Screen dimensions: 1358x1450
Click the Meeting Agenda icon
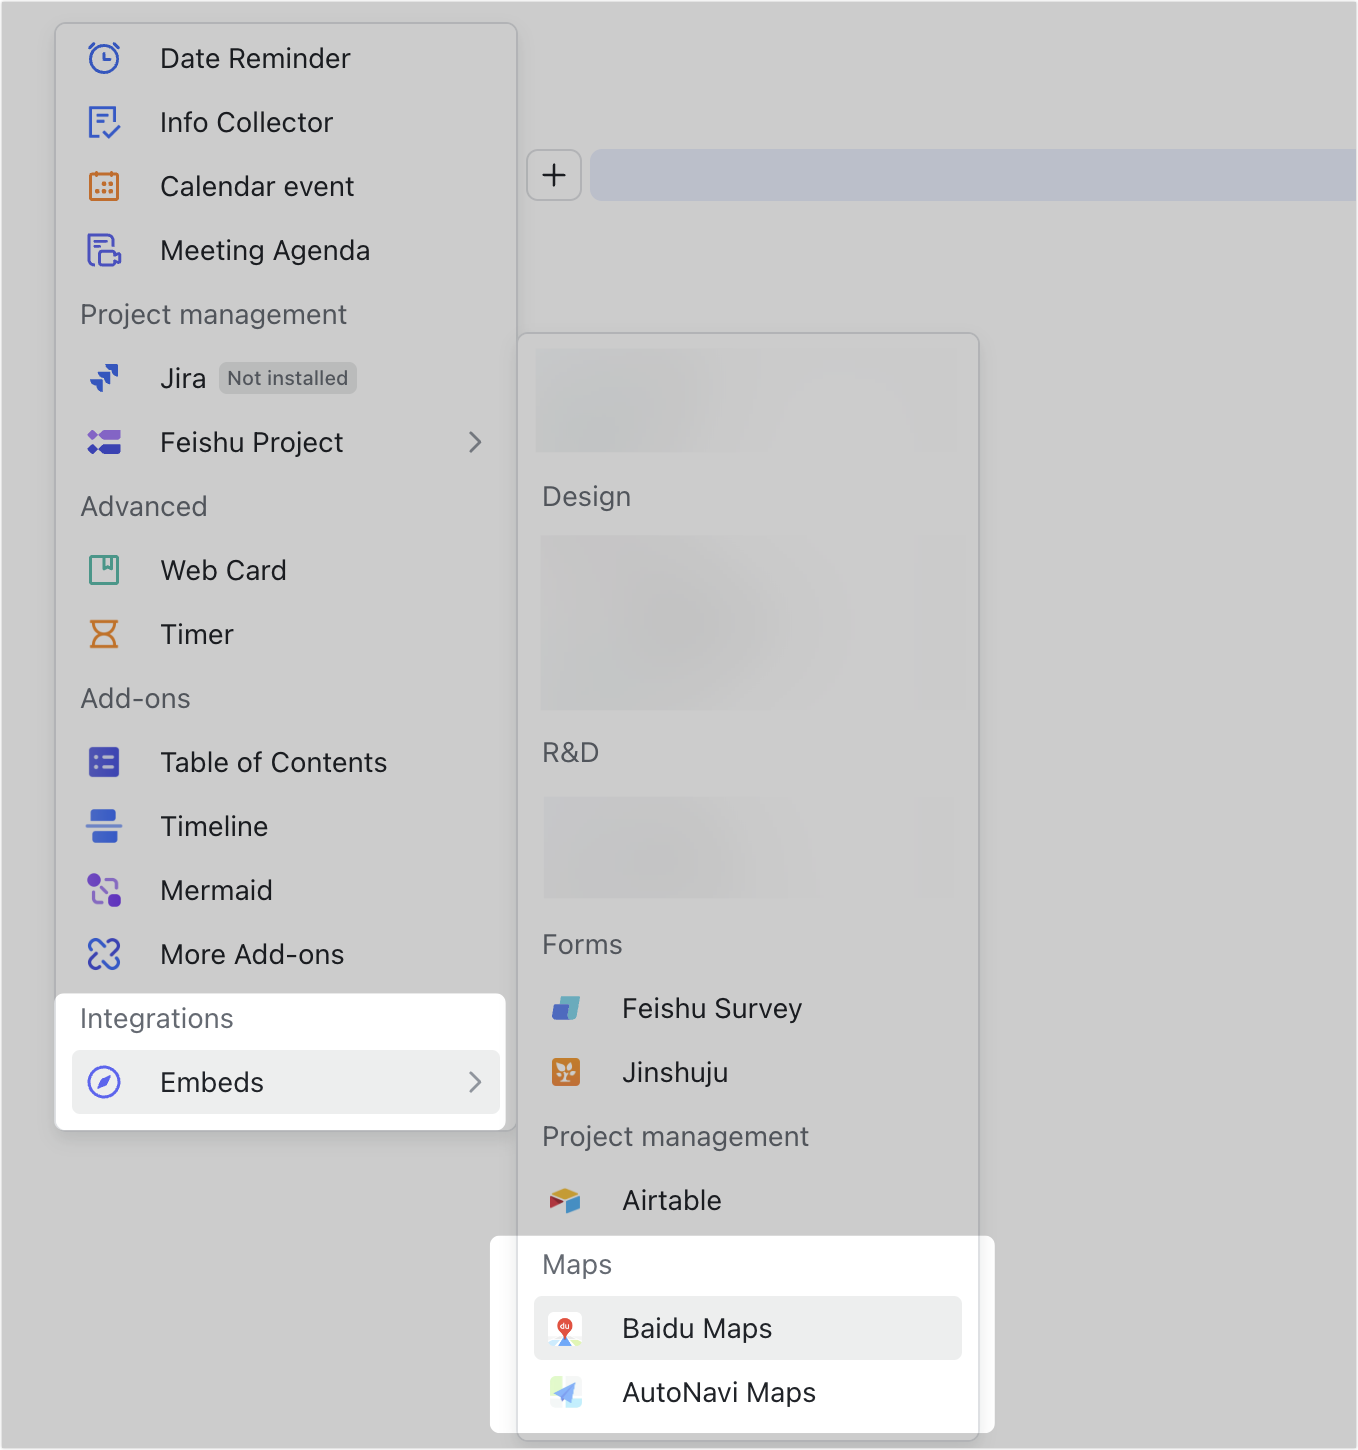(104, 250)
